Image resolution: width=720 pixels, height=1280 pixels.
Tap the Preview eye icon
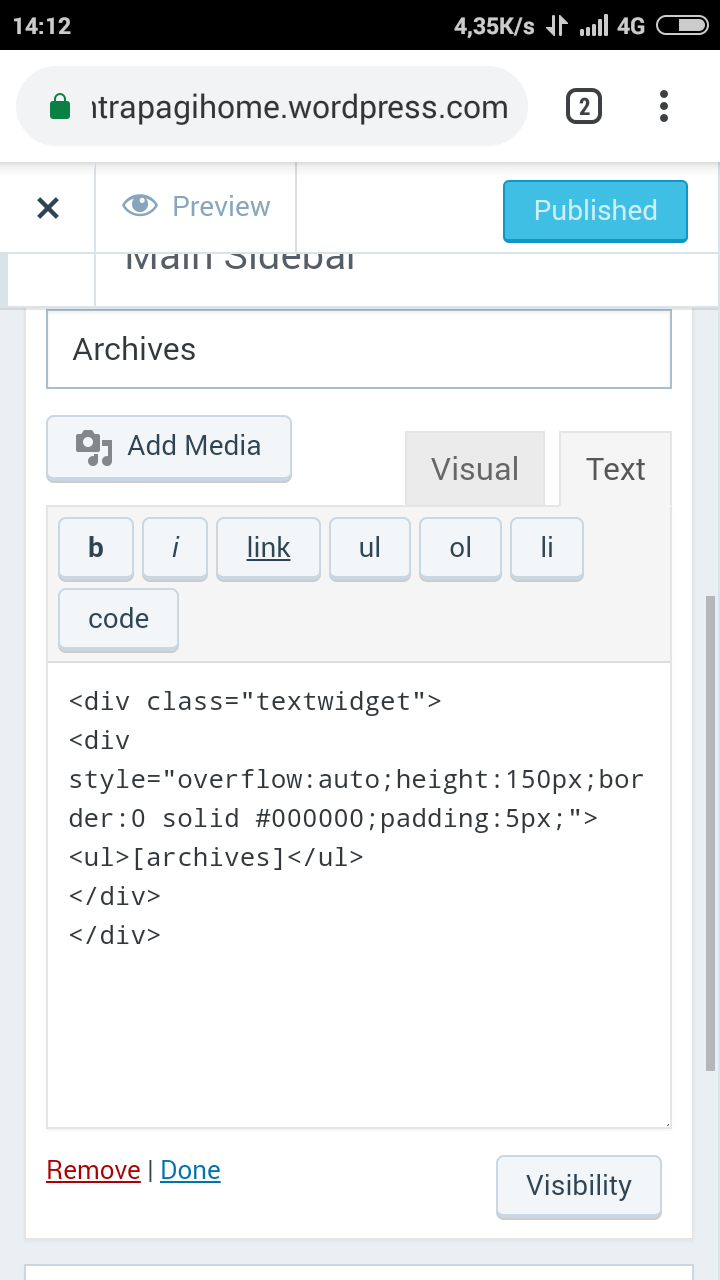click(x=140, y=206)
